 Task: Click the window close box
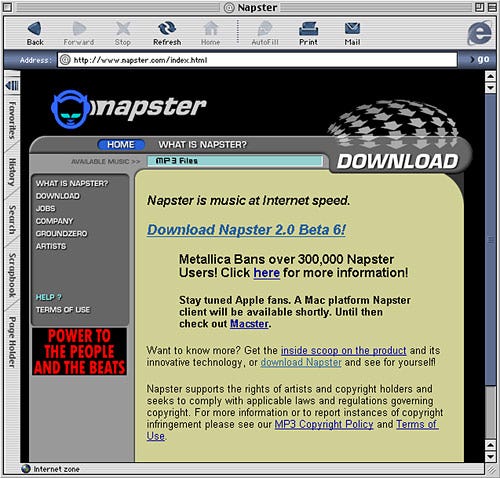[7, 7]
